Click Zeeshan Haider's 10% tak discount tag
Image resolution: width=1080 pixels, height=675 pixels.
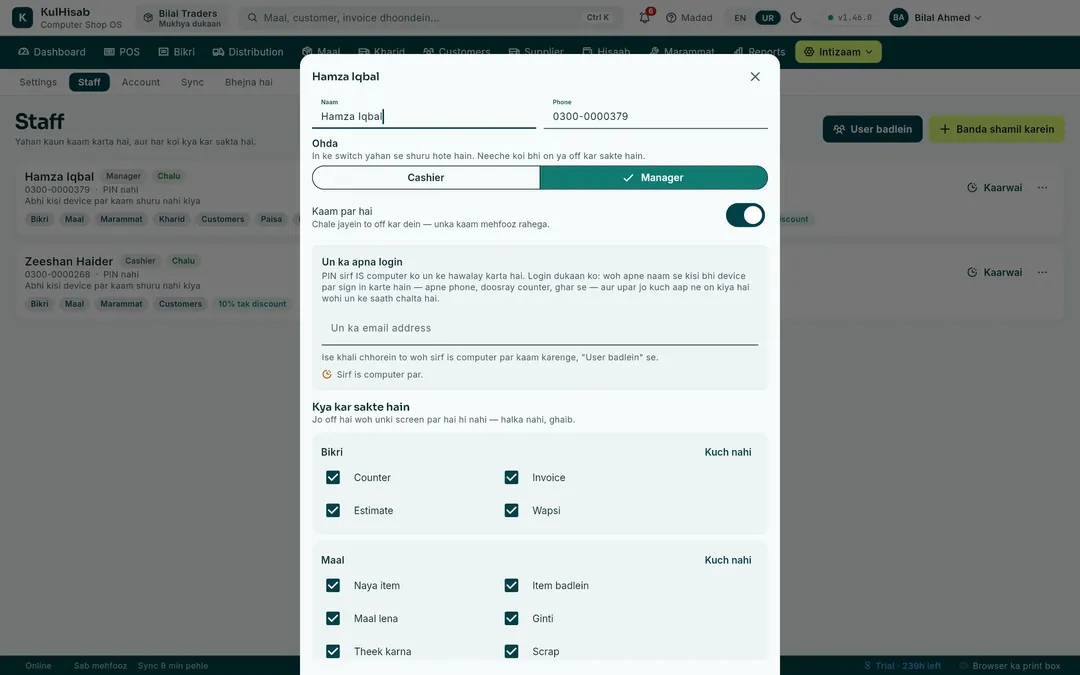point(252,304)
